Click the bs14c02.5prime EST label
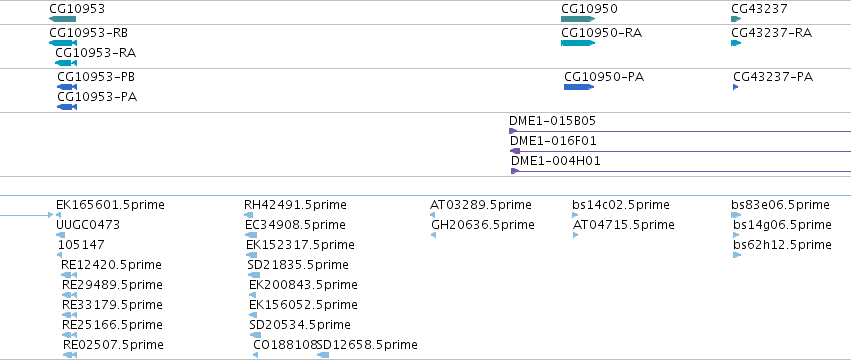 621,205
